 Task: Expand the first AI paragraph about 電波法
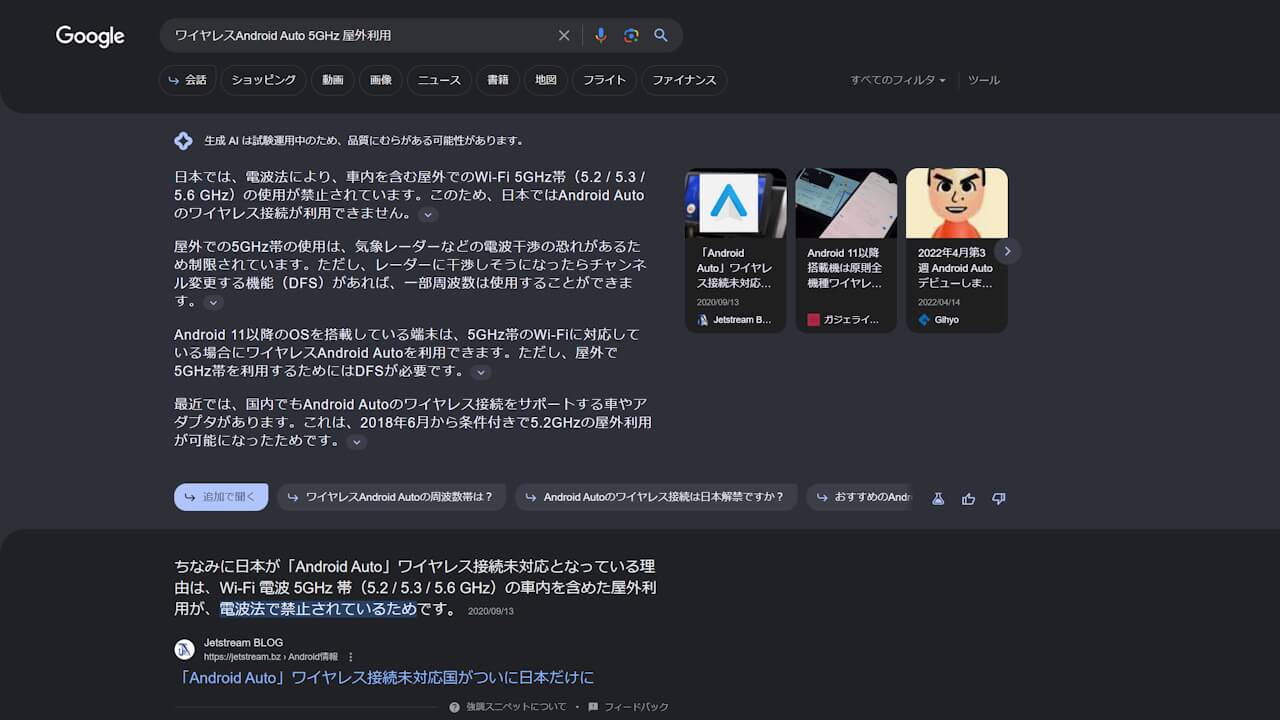coord(428,214)
